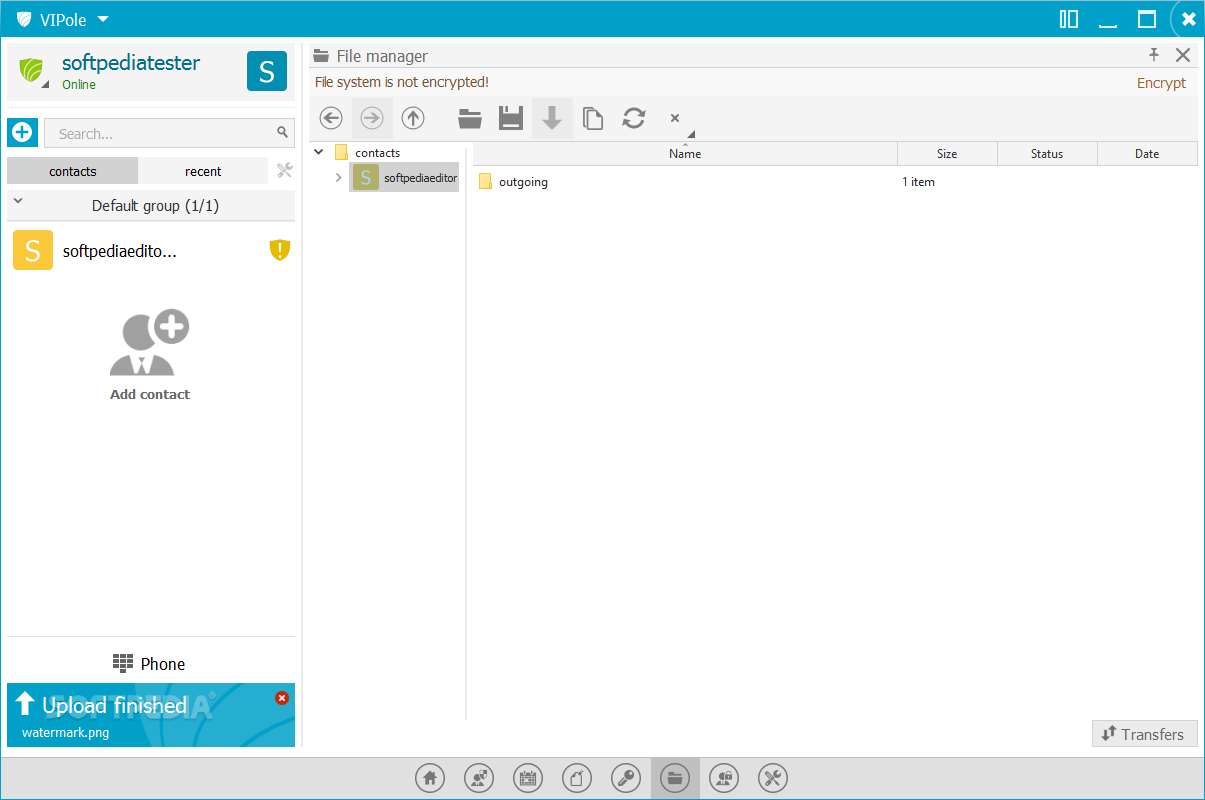This screenshot has height=800, width=1205.
Task: Click the Default group (1/1) header
Action: coord(151,205)
